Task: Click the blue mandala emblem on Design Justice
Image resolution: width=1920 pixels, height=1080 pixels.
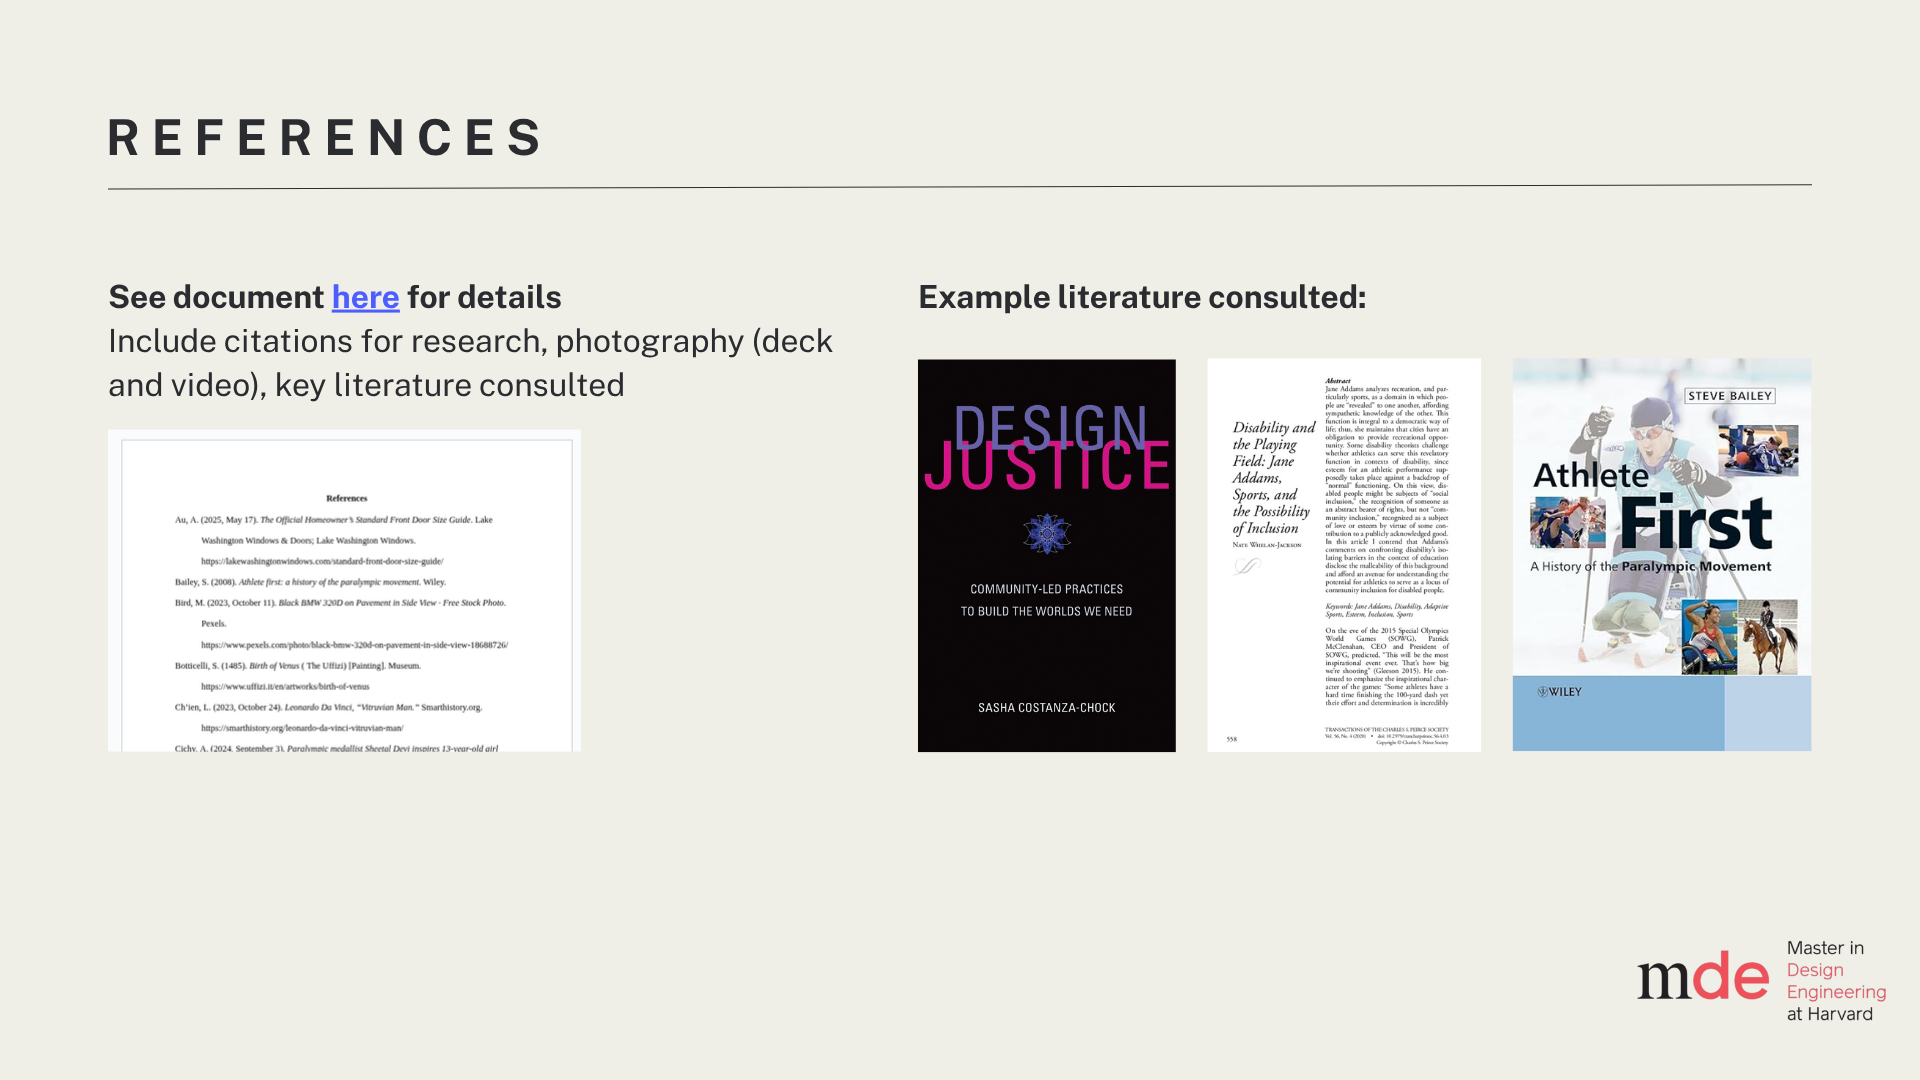Action: click(1046, 534)
